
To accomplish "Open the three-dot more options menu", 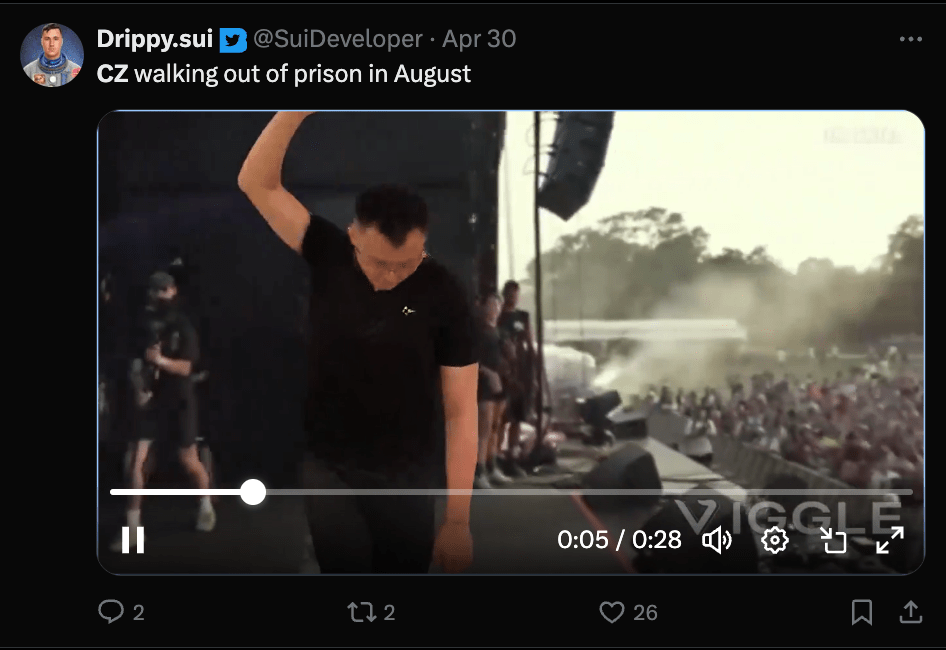I will [910, 39].
